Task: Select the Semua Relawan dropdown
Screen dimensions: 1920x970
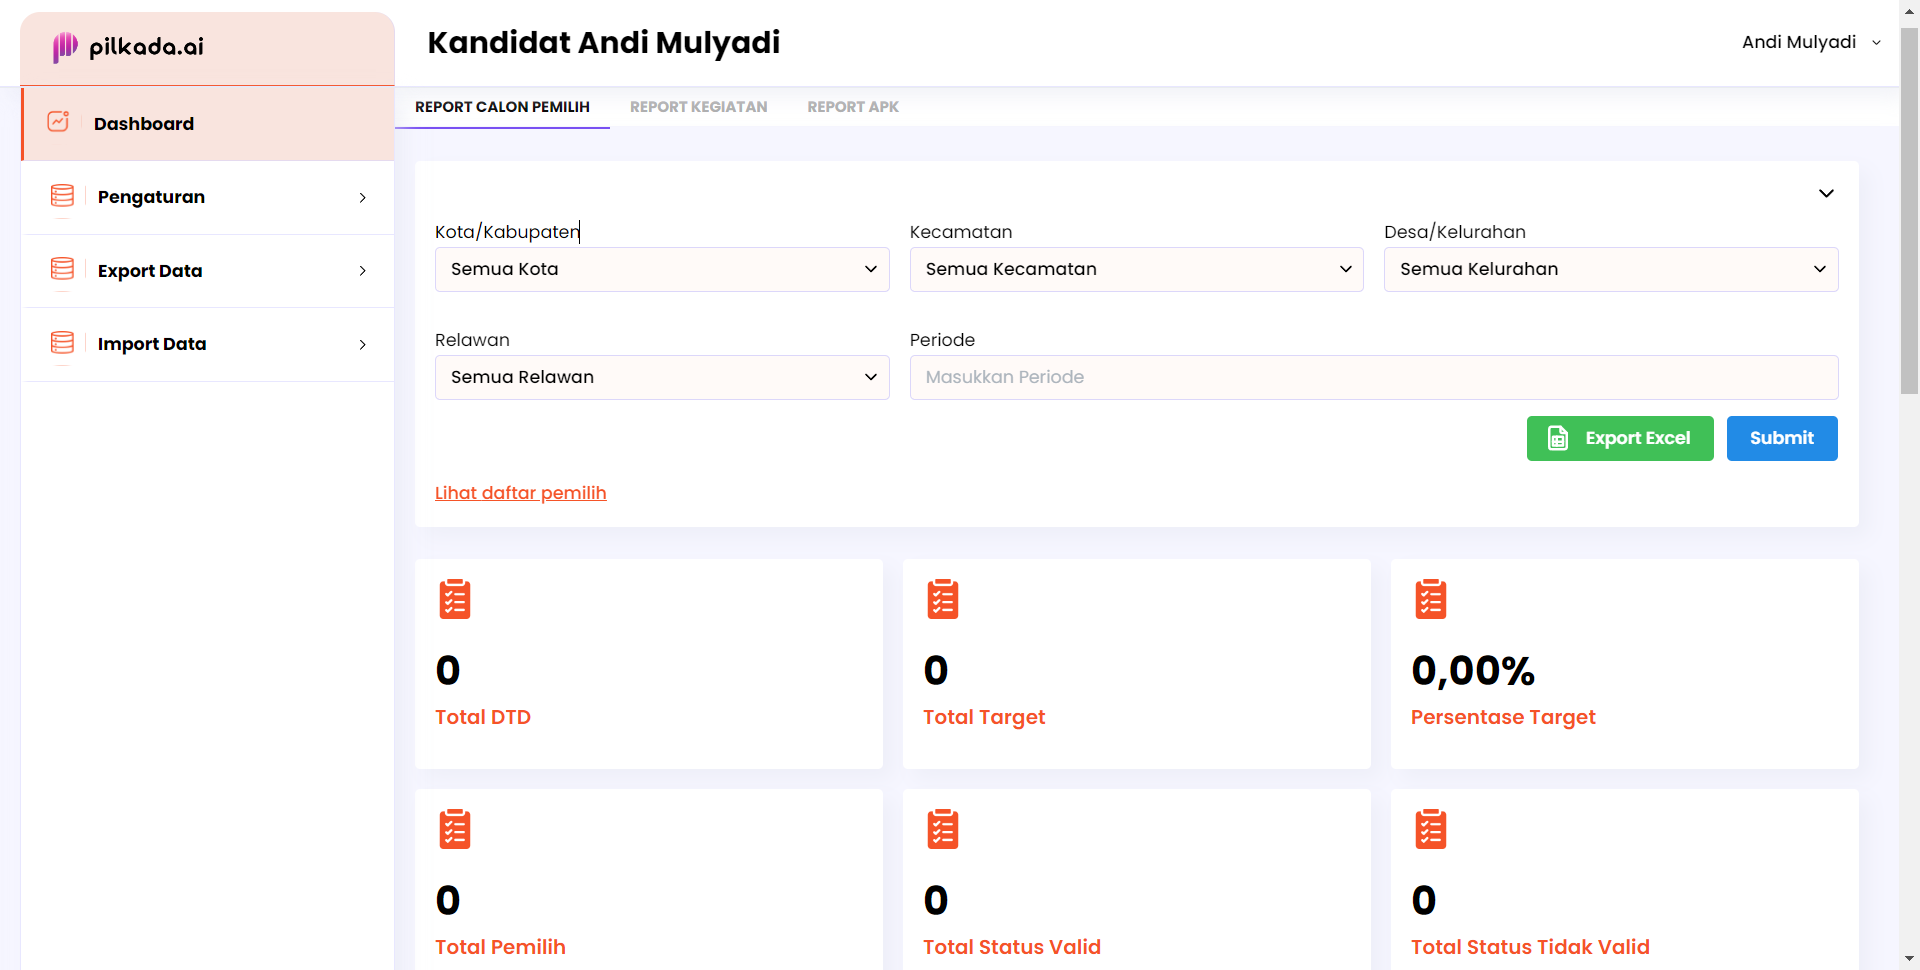Action: 662,377
